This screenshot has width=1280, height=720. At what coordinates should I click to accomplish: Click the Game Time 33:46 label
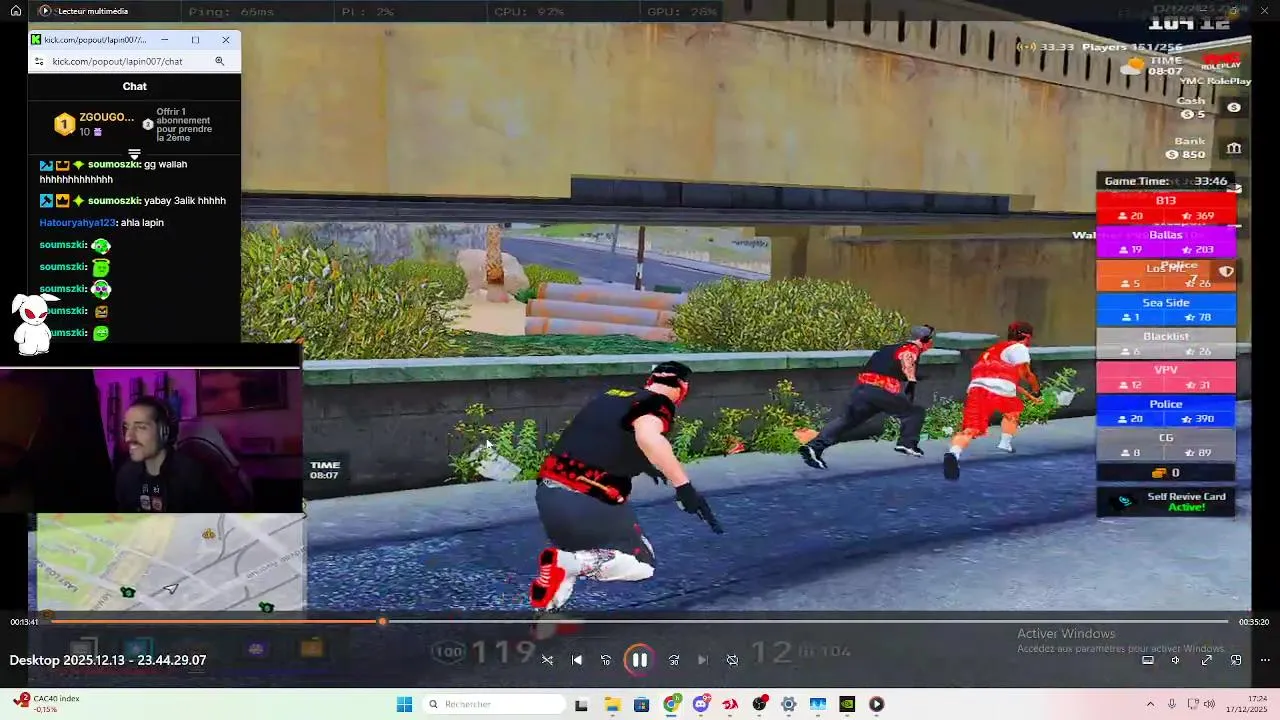1166,181
